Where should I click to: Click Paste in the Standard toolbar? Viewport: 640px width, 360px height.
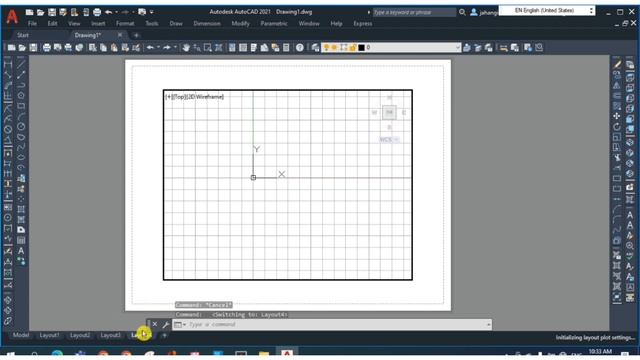point(114,48)
